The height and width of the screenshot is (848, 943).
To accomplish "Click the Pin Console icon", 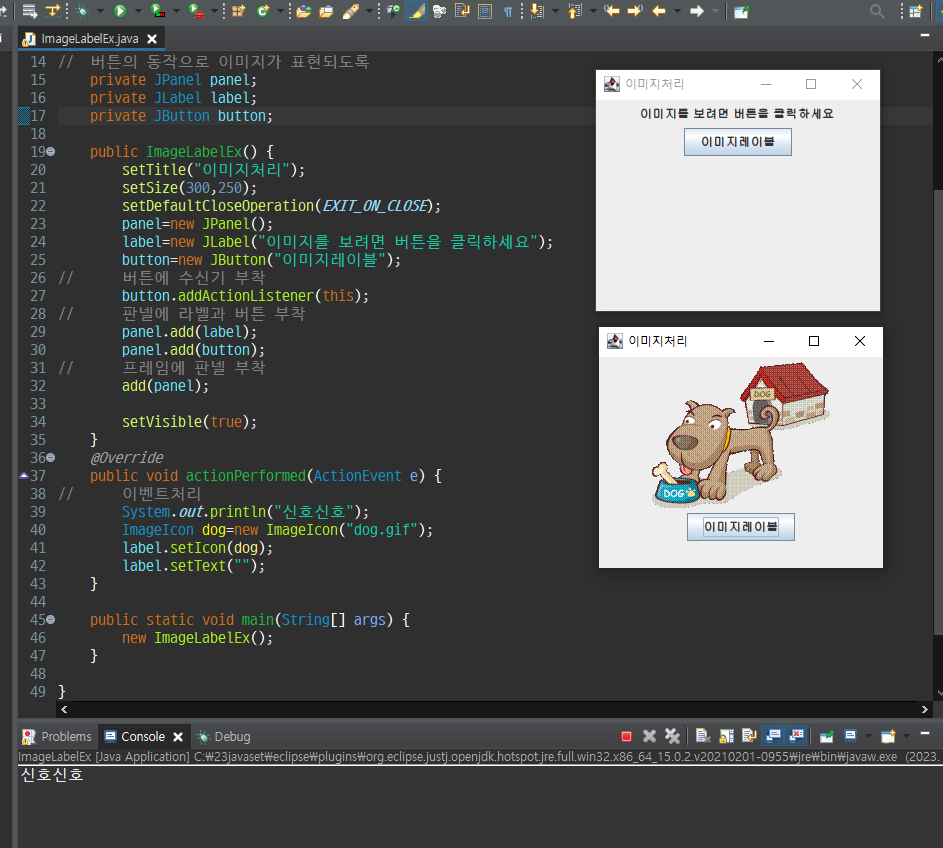I will point(827,736).
